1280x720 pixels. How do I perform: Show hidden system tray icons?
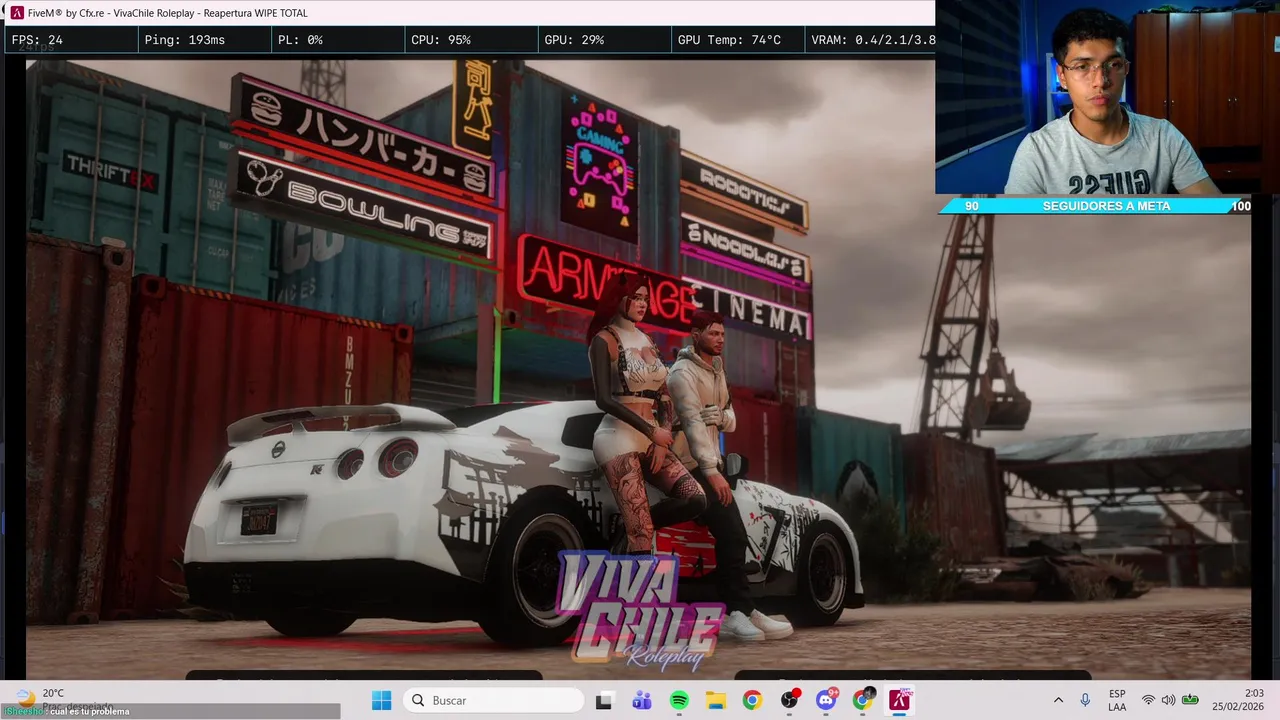pos(1058,701)
